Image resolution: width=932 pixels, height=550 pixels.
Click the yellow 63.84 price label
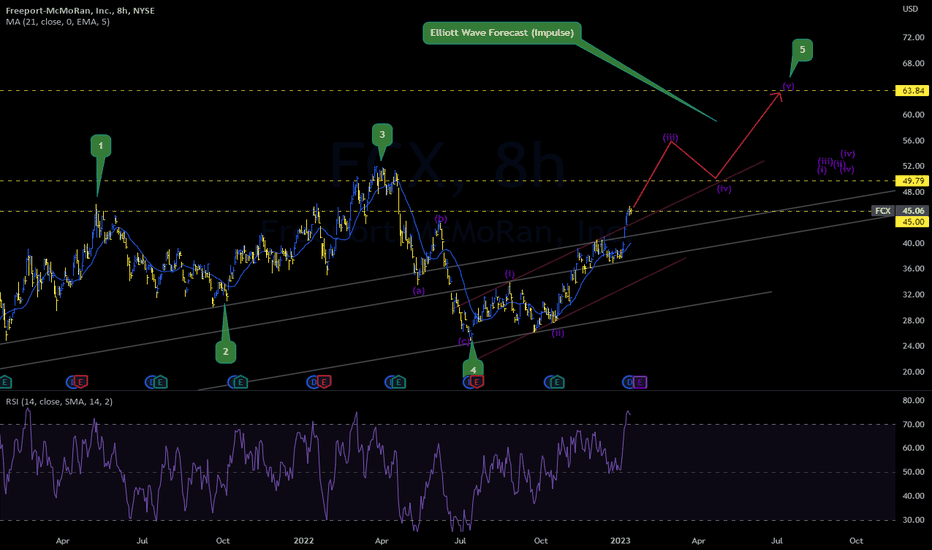(x=912, y=91)
